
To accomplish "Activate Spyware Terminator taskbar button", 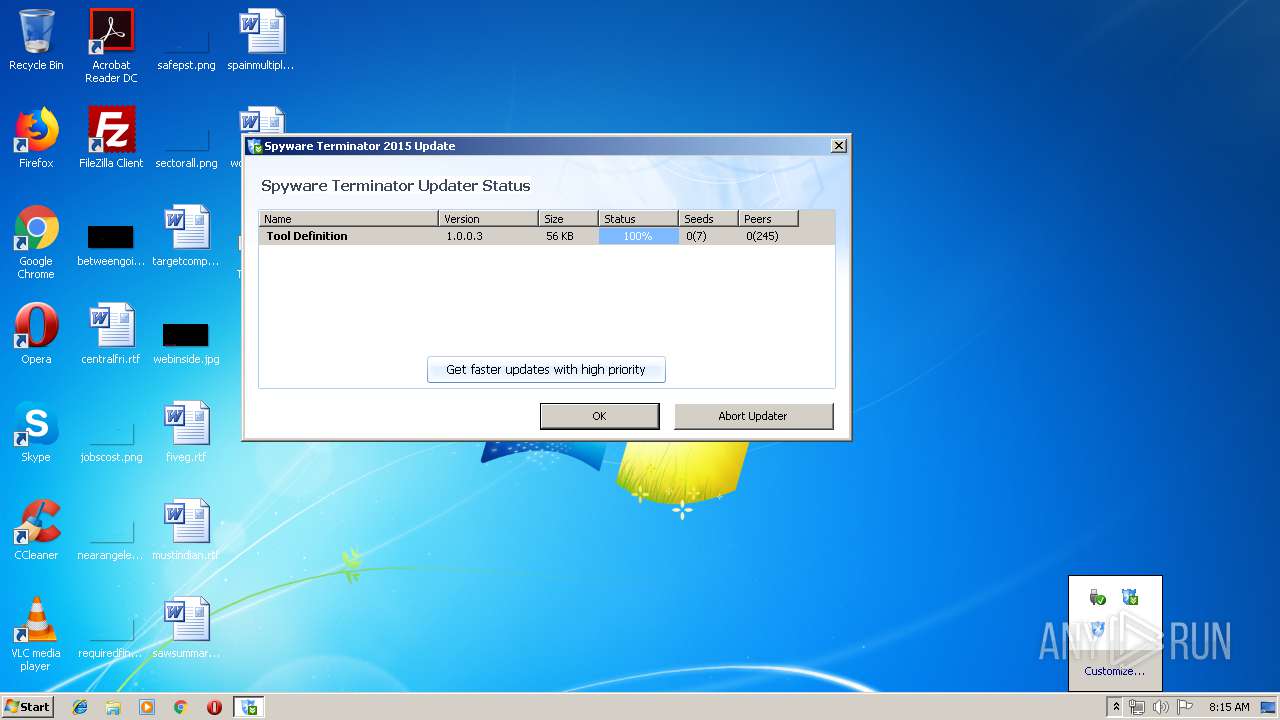I will [248, 707].
